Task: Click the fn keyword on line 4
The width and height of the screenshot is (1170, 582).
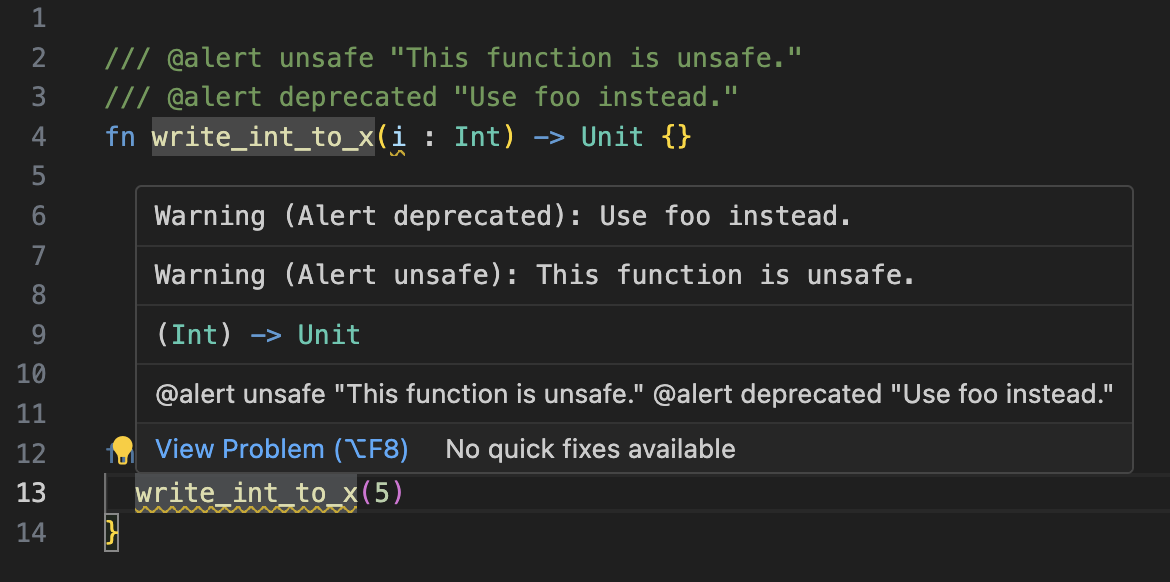Action: pos(120,136)
